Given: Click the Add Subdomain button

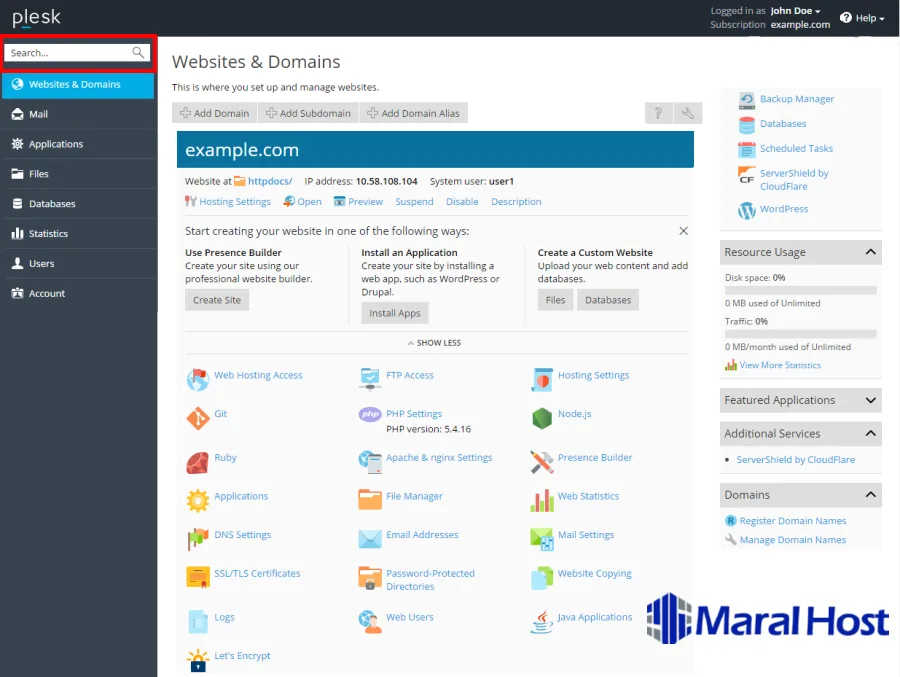Looking at the screenshot, I should (x=308, y=113).
